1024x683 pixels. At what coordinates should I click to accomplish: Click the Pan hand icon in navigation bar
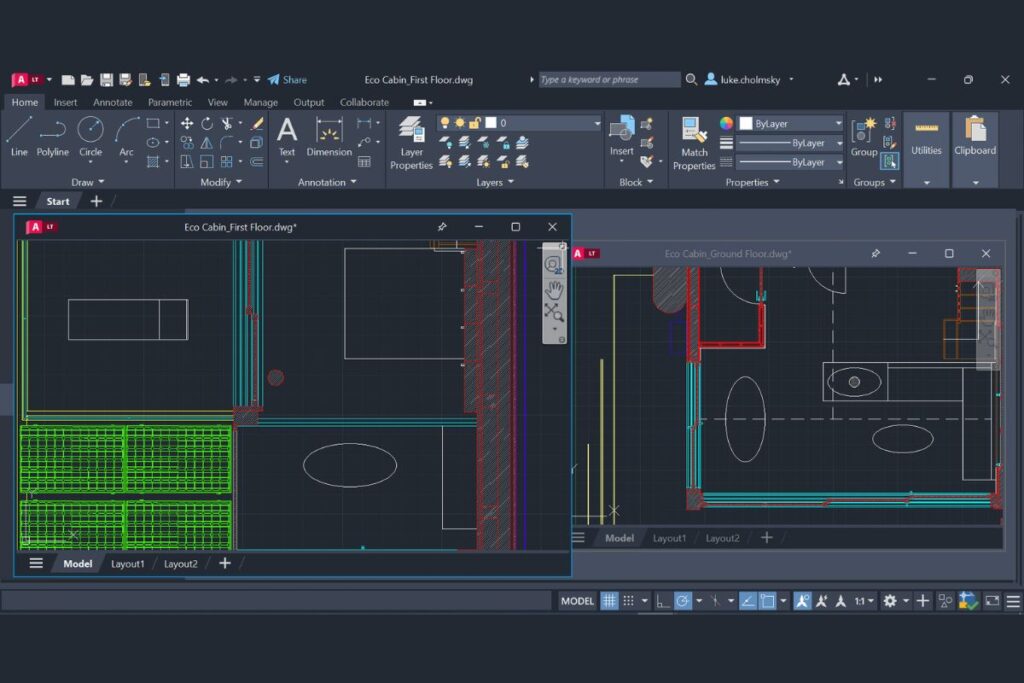click(553, 290)
